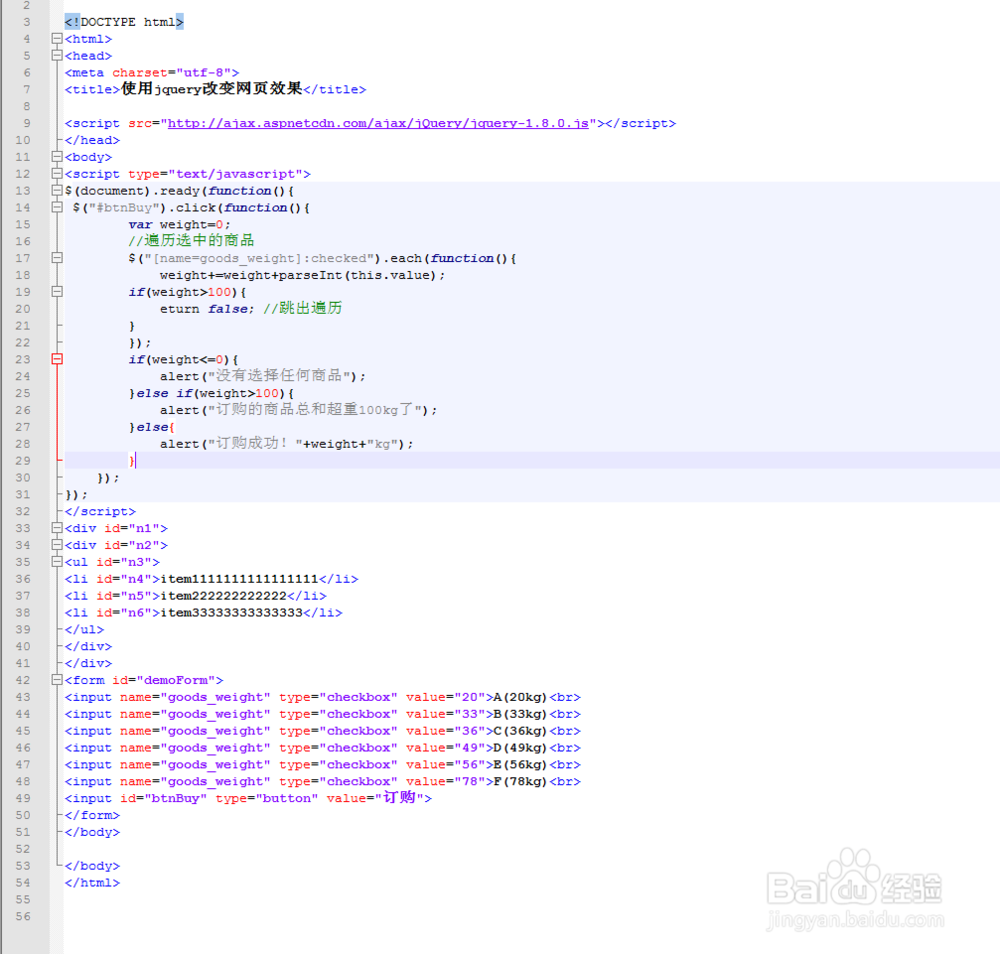The height and width of the screenshot is (954, 1000).
Task: Collapse the document ready function fold
Action: click(x=57, y=191)
